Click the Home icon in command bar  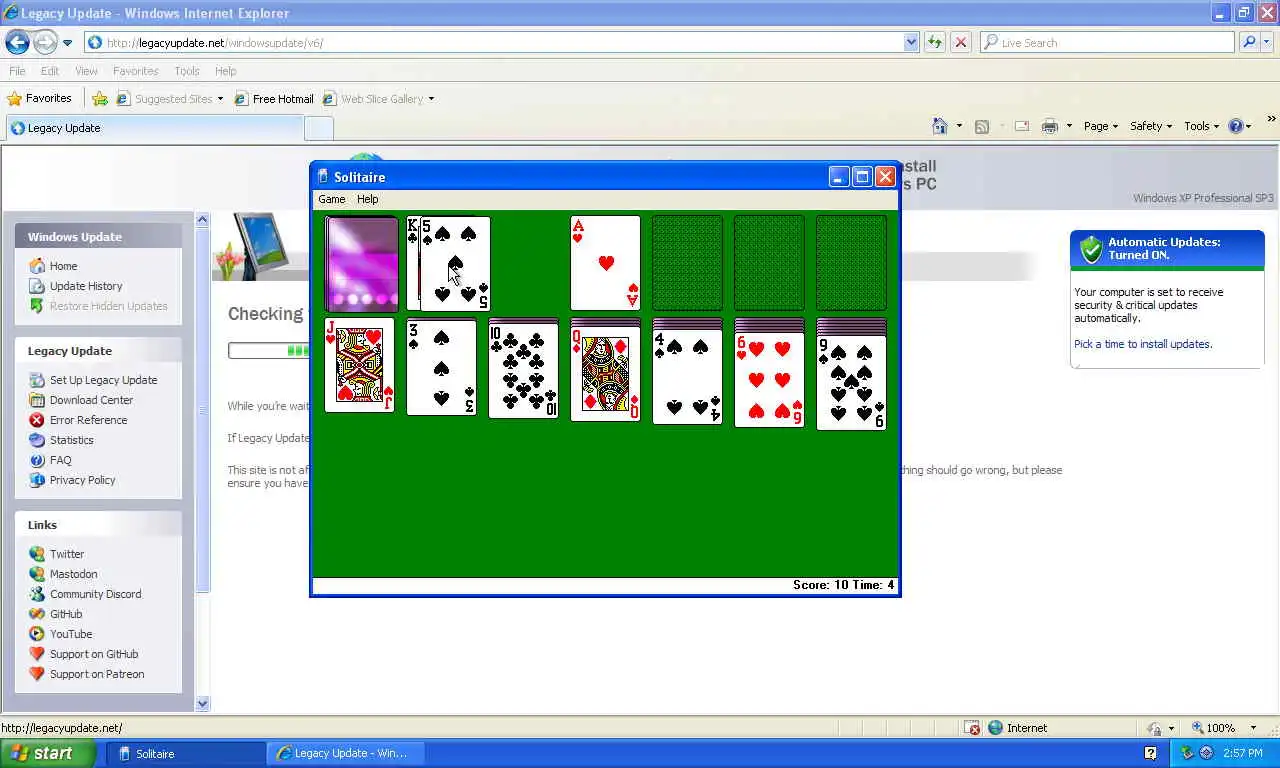tap(940, 126)
